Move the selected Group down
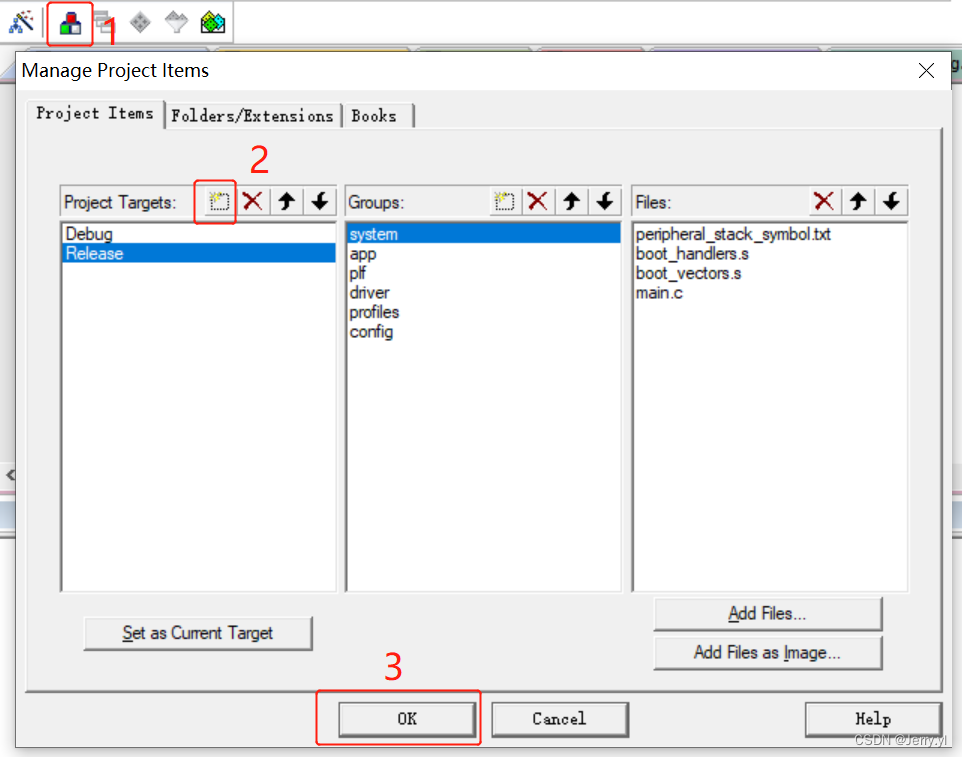 [605, 201]
